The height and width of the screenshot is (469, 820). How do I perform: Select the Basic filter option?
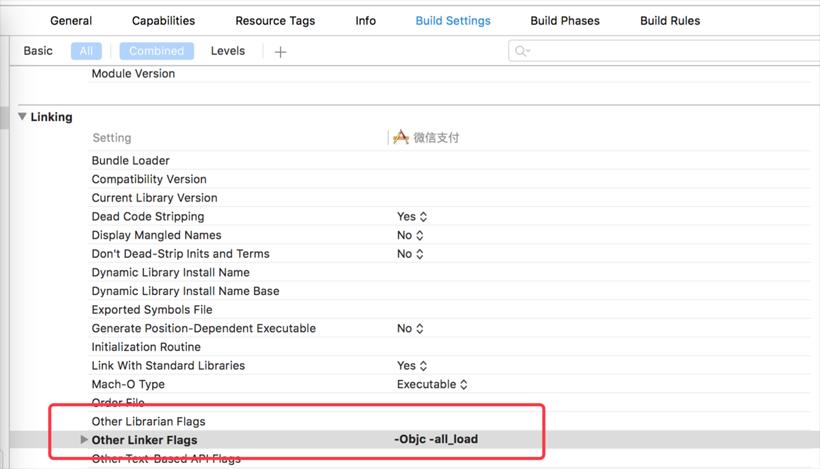click(38, 51)
